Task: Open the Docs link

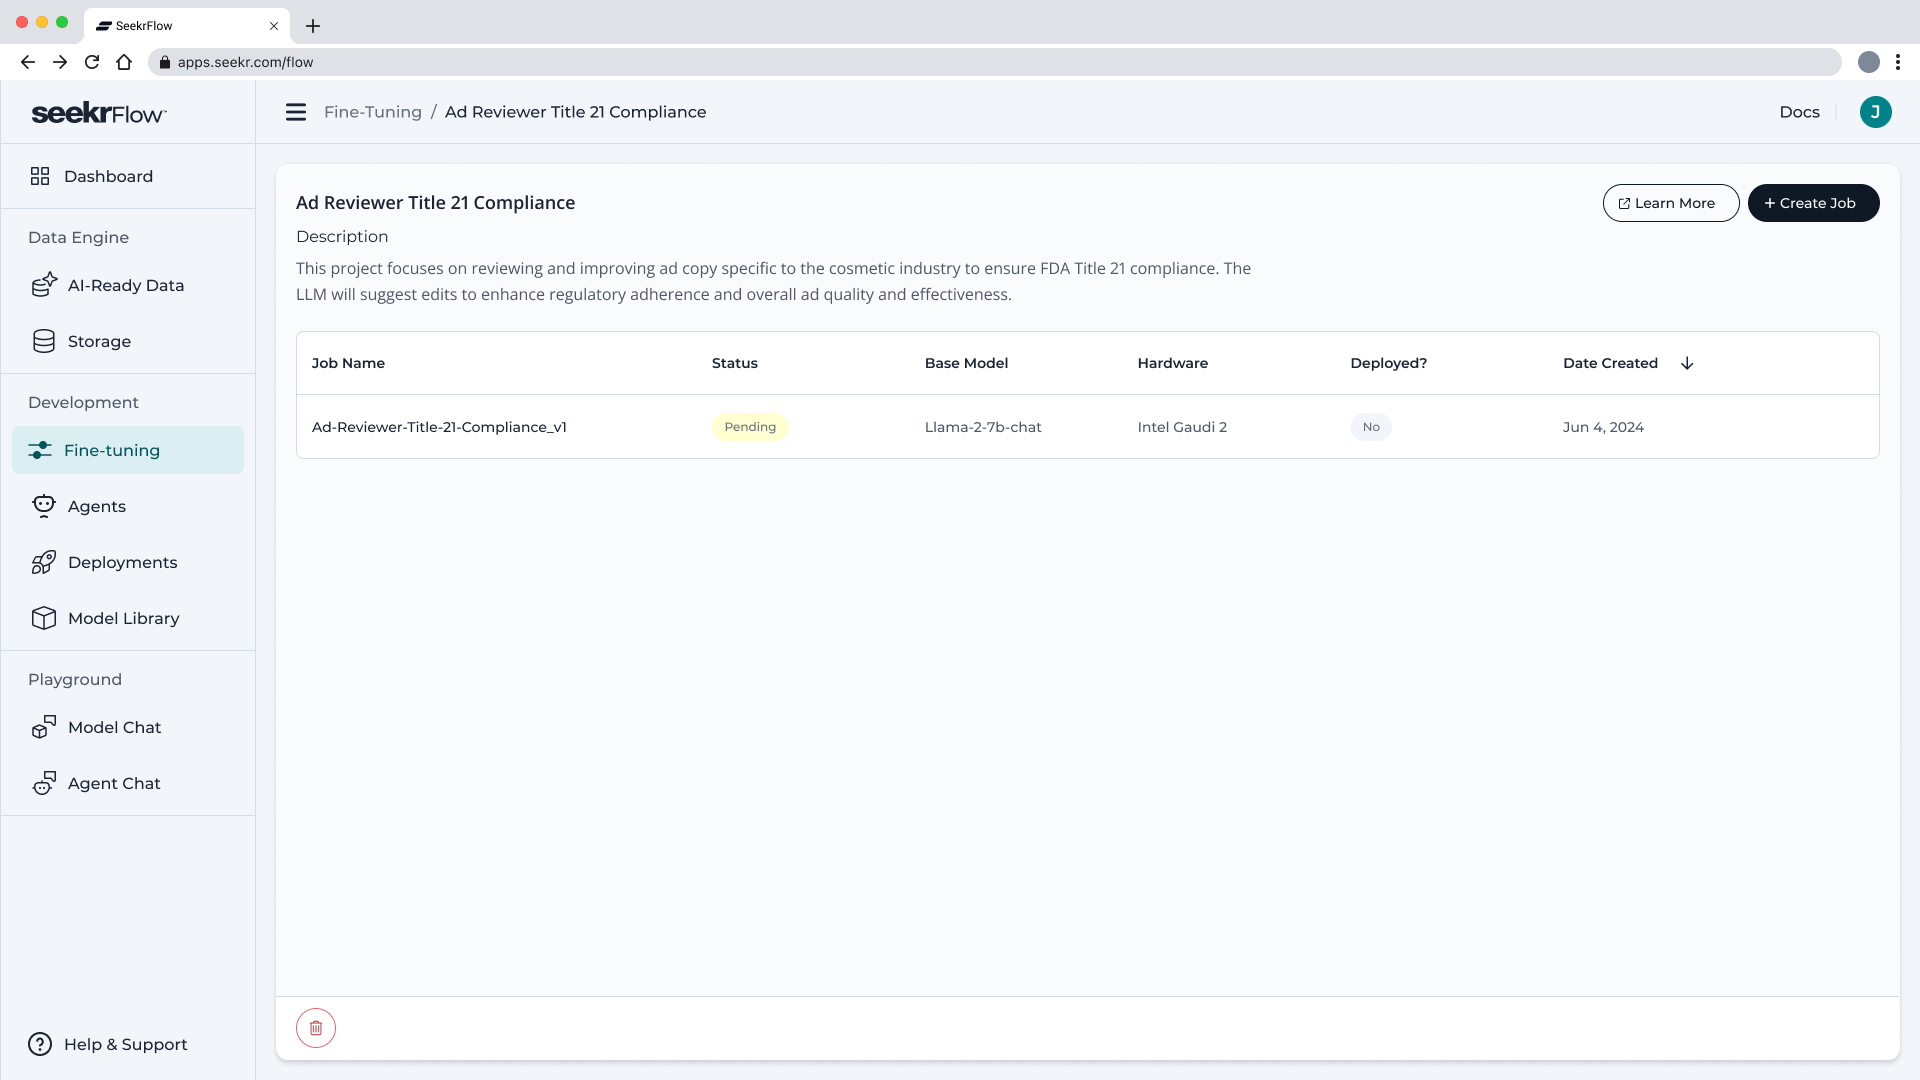Action: tap(1799, 112)
